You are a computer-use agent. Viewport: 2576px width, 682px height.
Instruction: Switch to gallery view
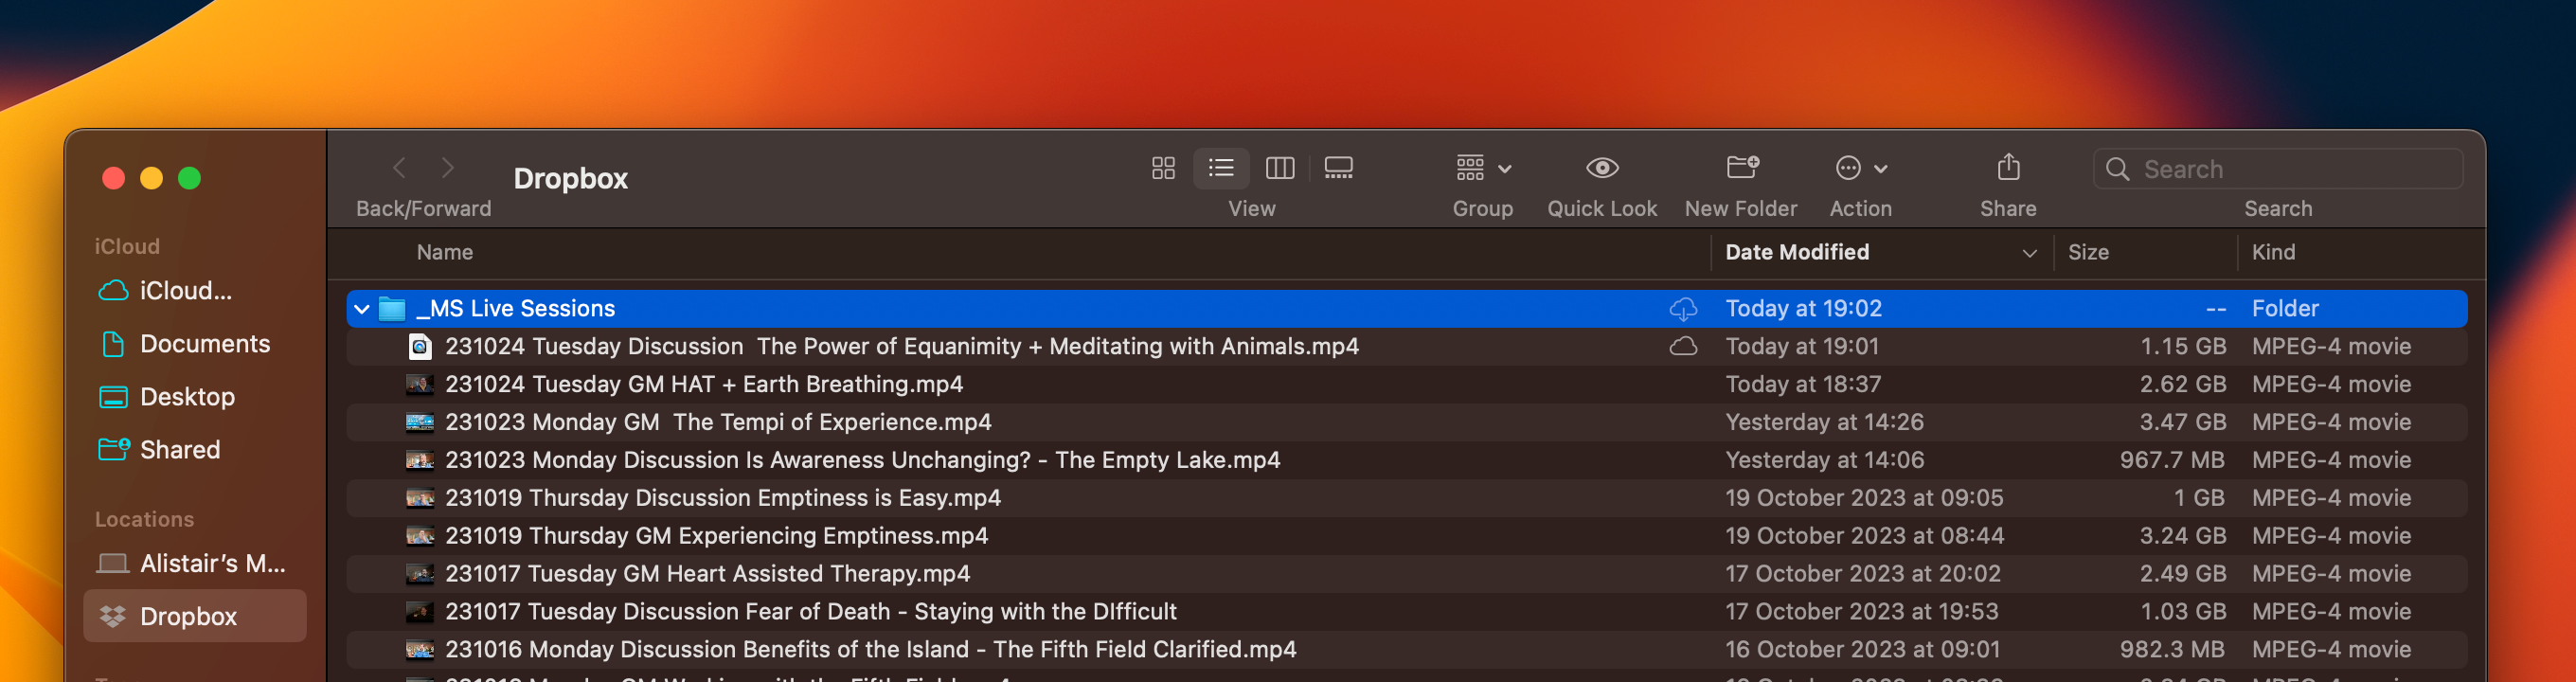click(x=1338, y=168)
